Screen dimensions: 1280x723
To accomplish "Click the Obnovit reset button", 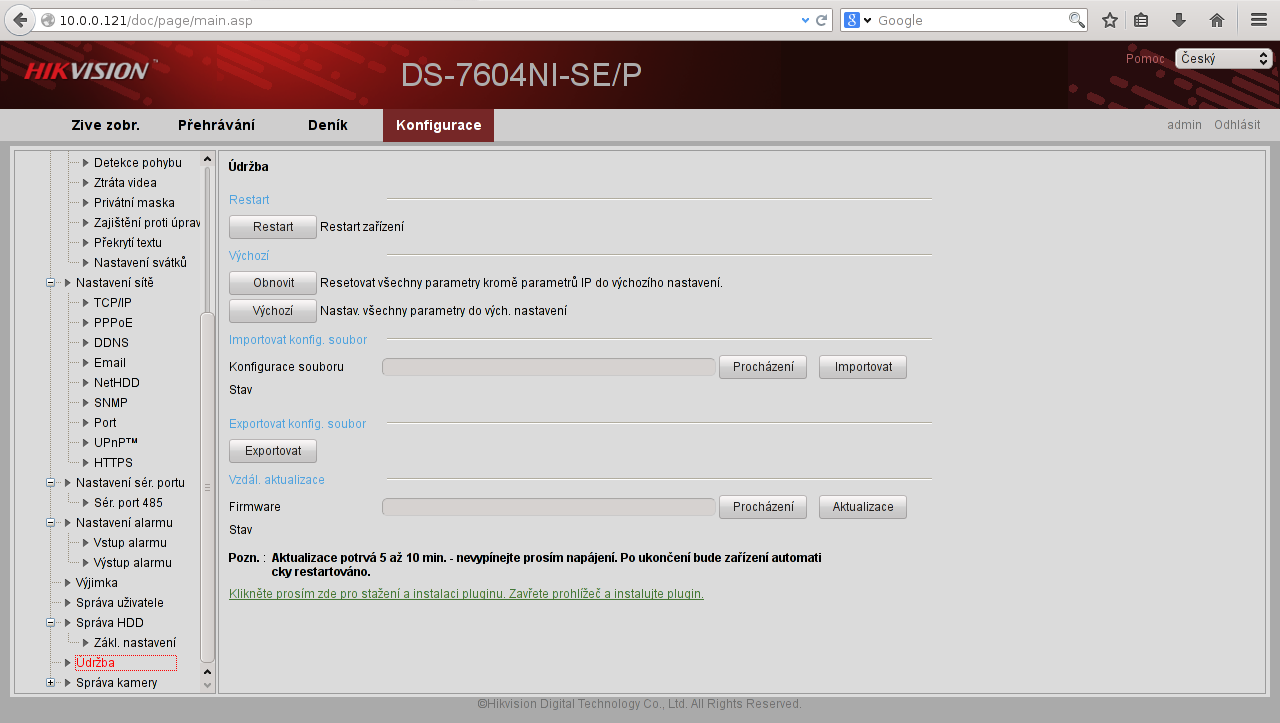I will pyautogui.click(x=273, y=283).
